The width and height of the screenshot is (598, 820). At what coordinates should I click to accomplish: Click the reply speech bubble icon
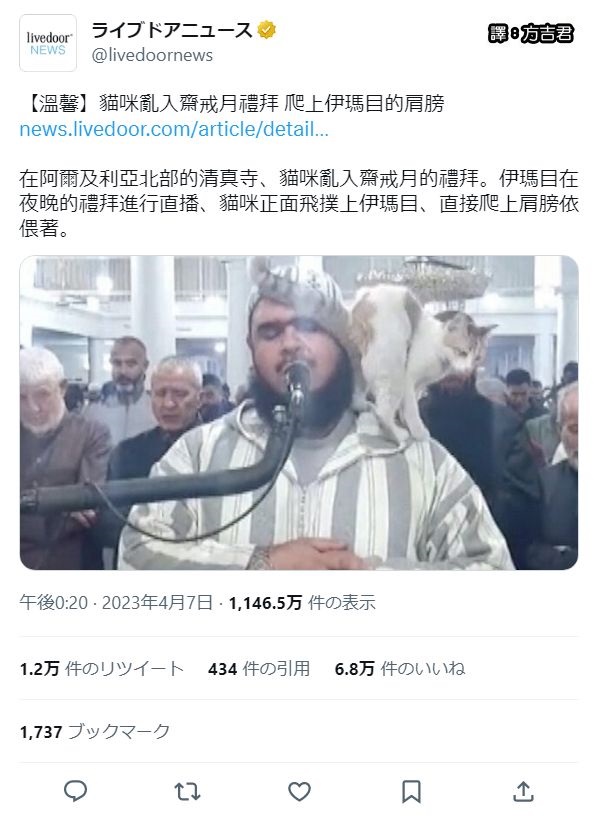click(75, 791)
